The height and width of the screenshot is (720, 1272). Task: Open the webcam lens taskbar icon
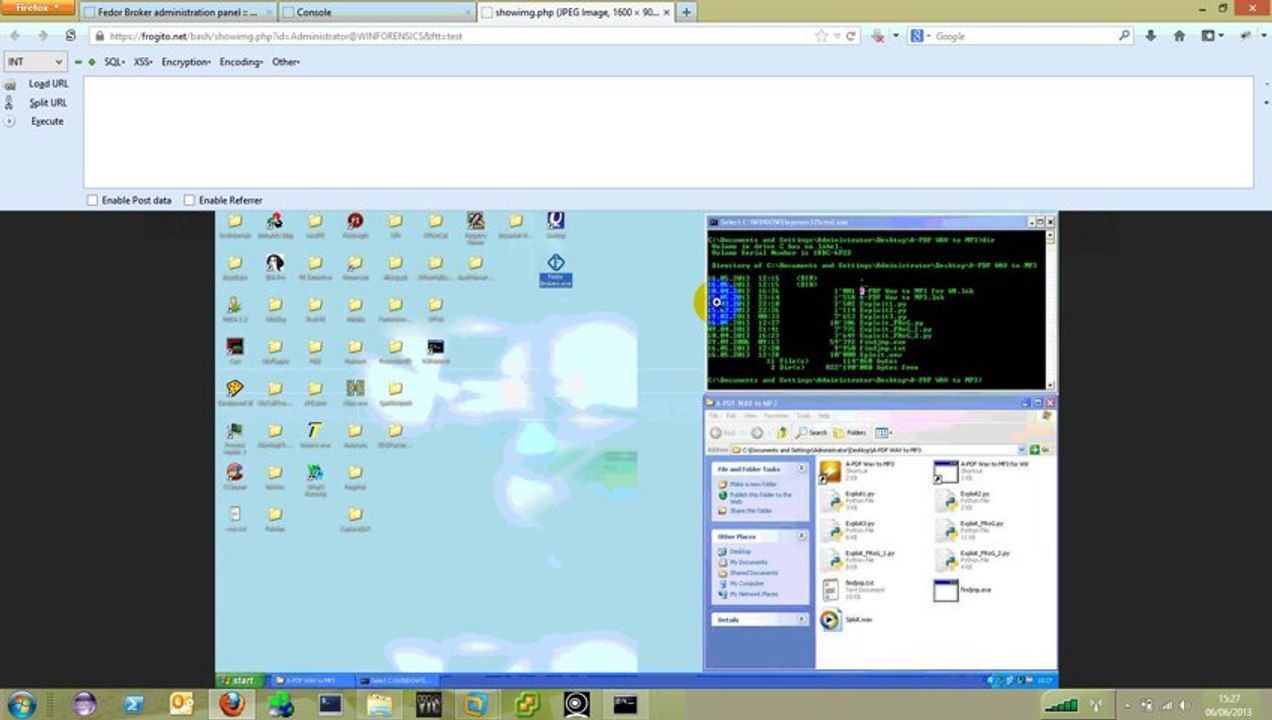point(577,704)
